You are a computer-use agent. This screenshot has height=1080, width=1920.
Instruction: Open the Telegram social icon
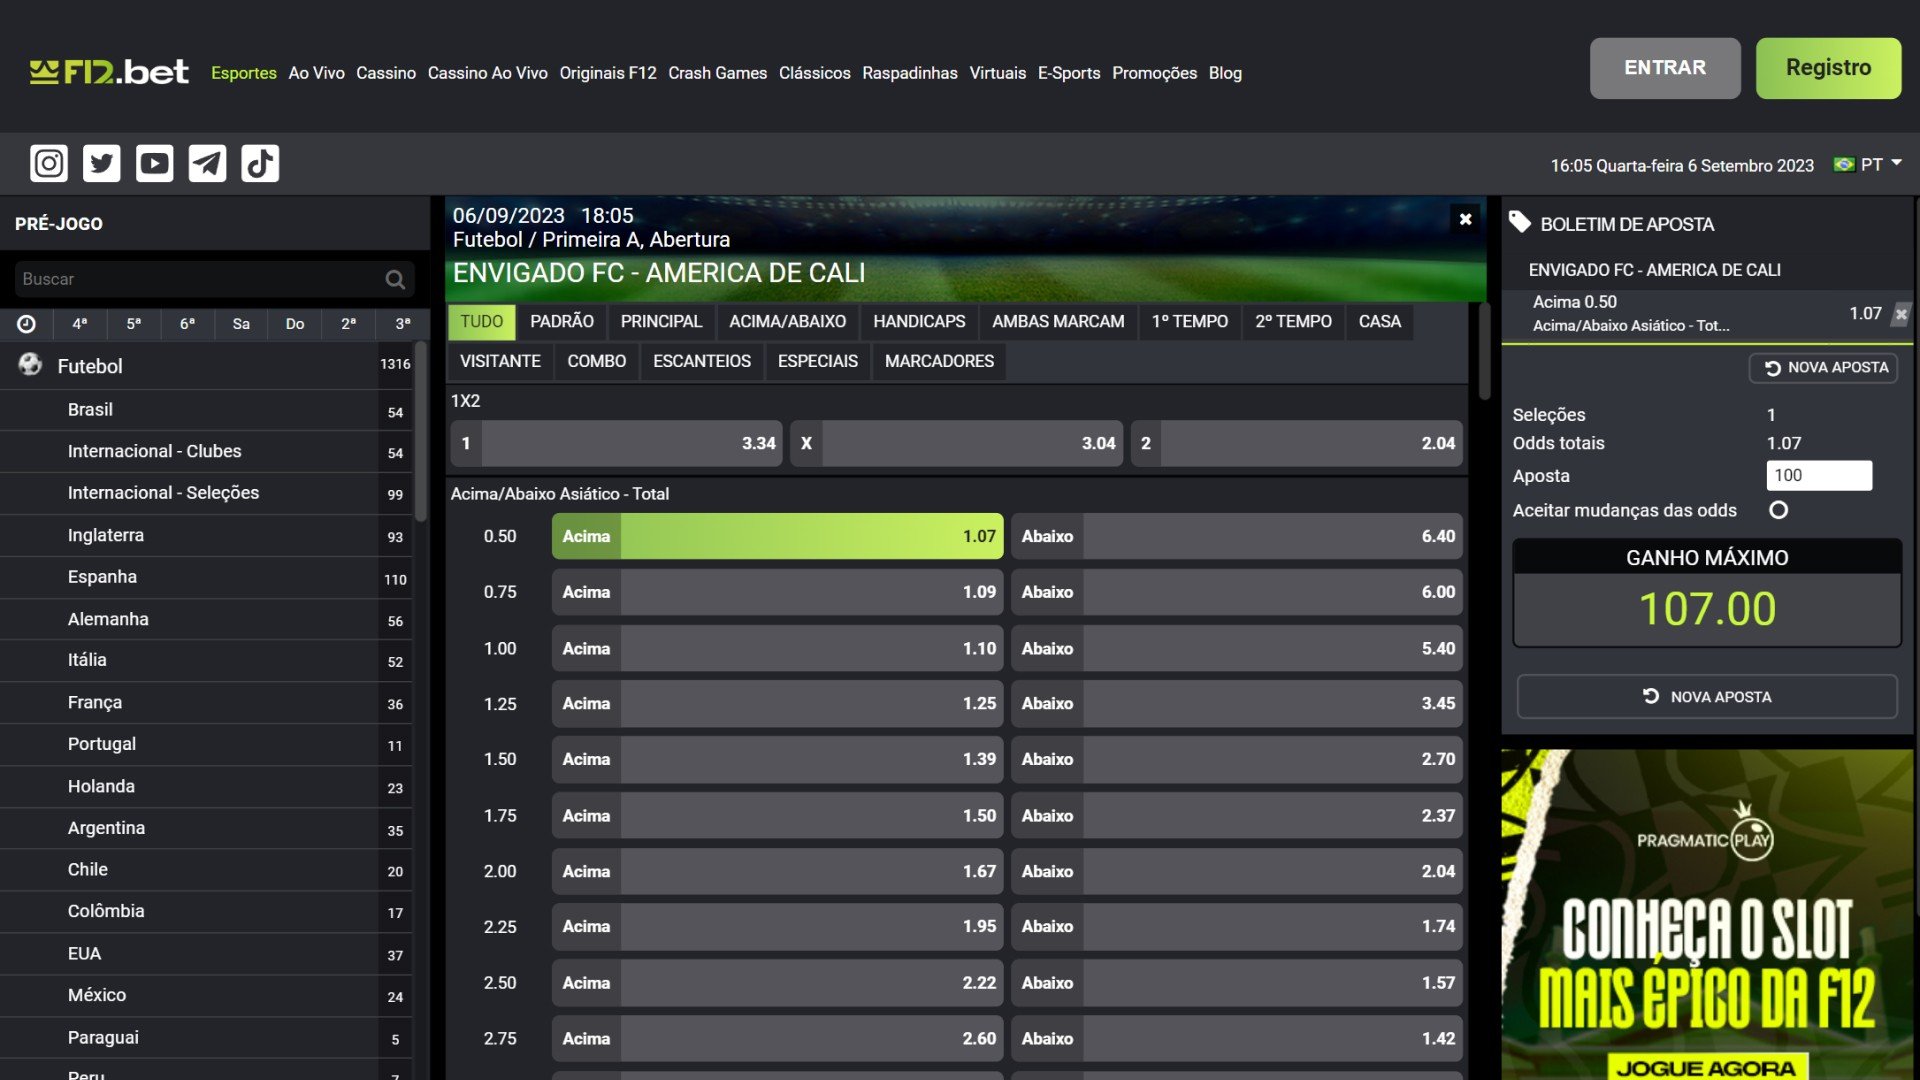207,163
